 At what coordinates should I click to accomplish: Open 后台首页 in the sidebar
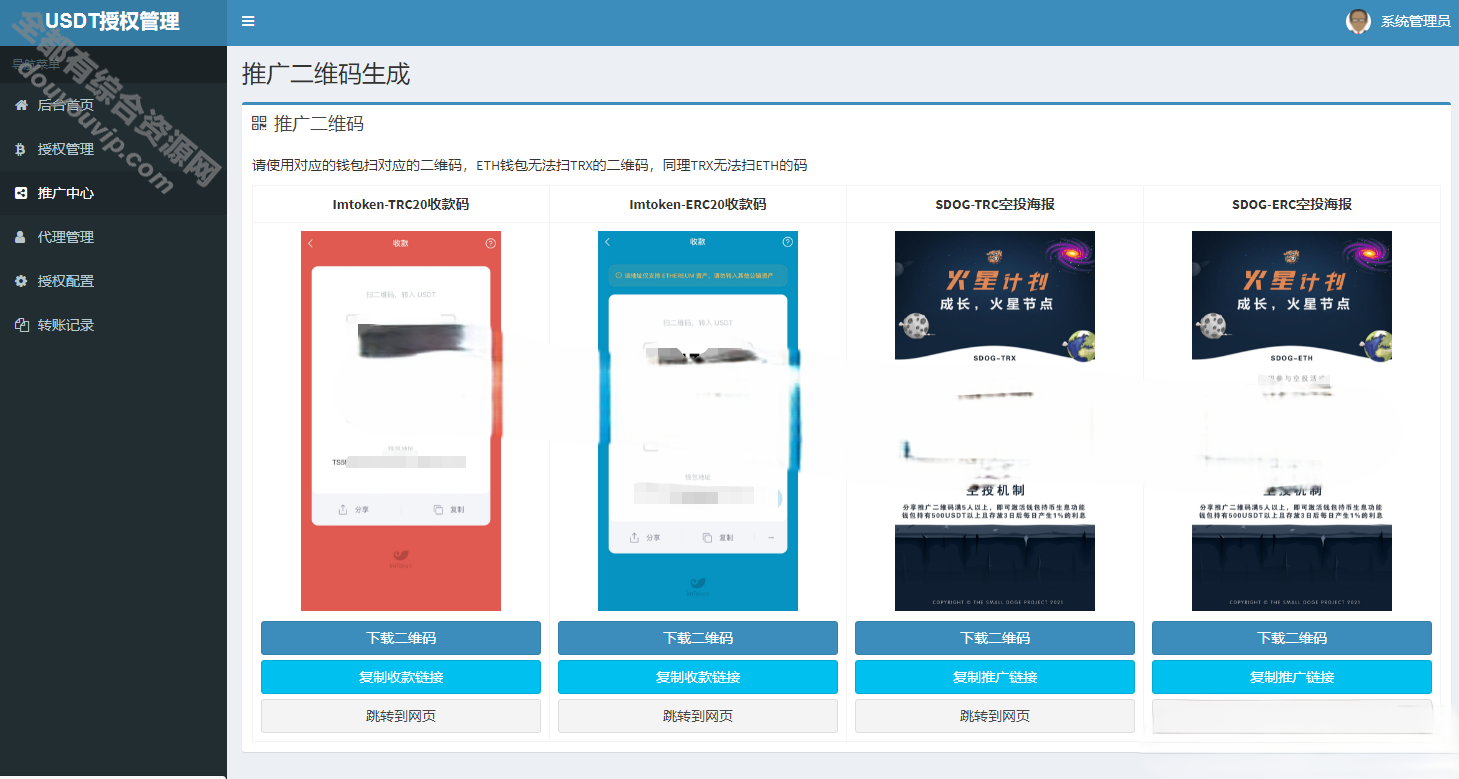click(113, 105)
